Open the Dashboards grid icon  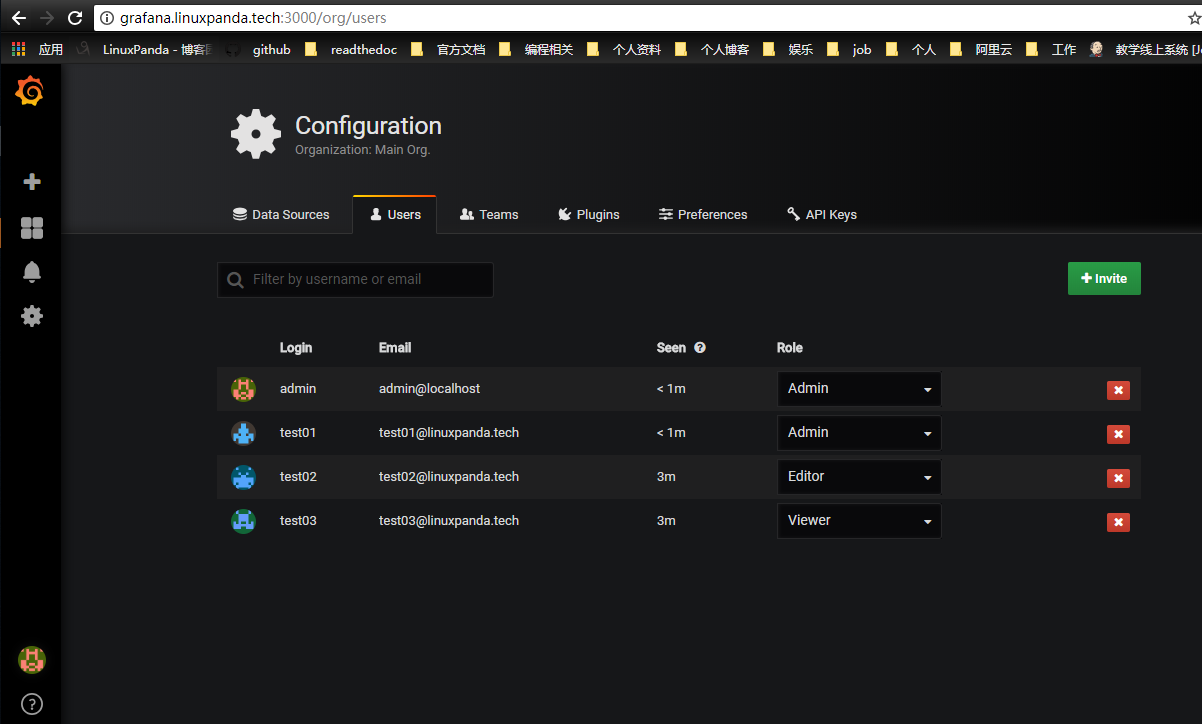pos(32,228)
